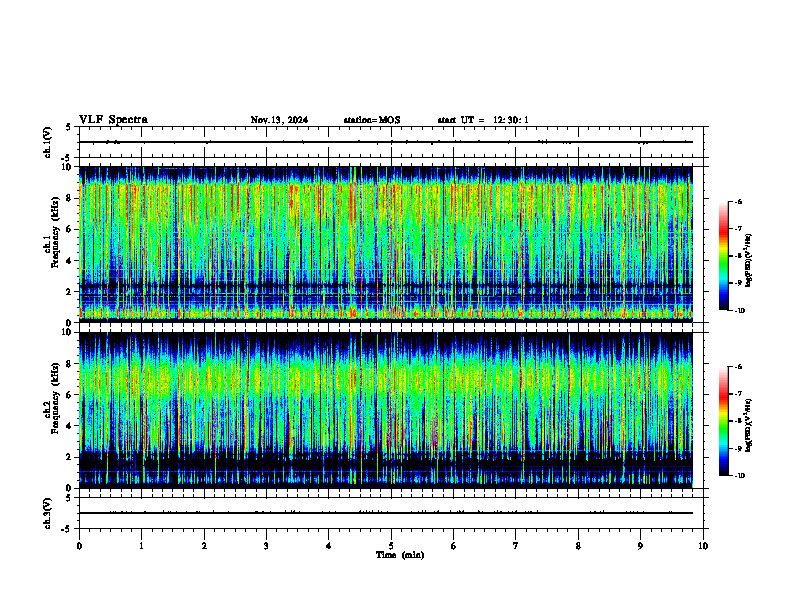
Task: Click the time-axis tick label '5'
Action: (391, 546)
